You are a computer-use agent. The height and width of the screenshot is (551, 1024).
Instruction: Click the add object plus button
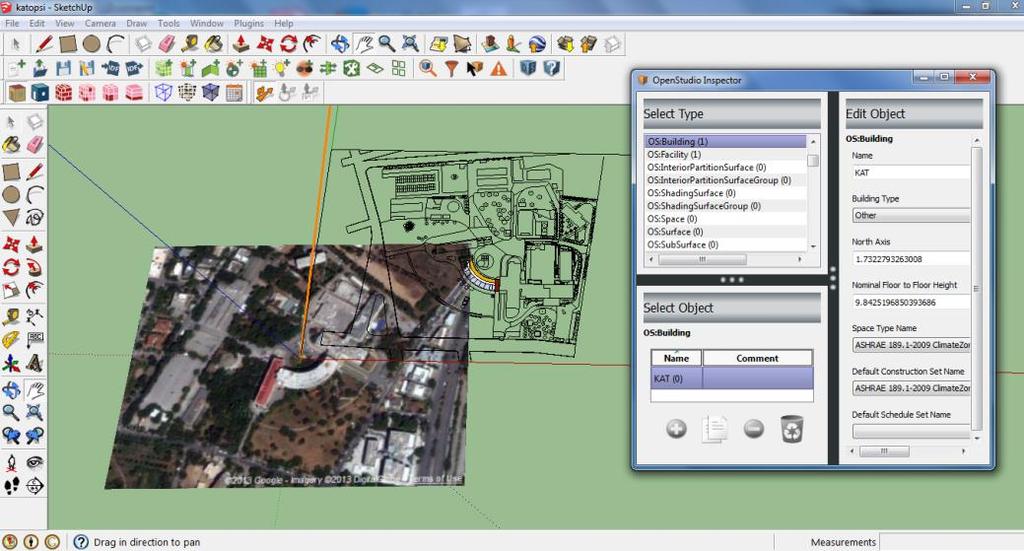677,429
